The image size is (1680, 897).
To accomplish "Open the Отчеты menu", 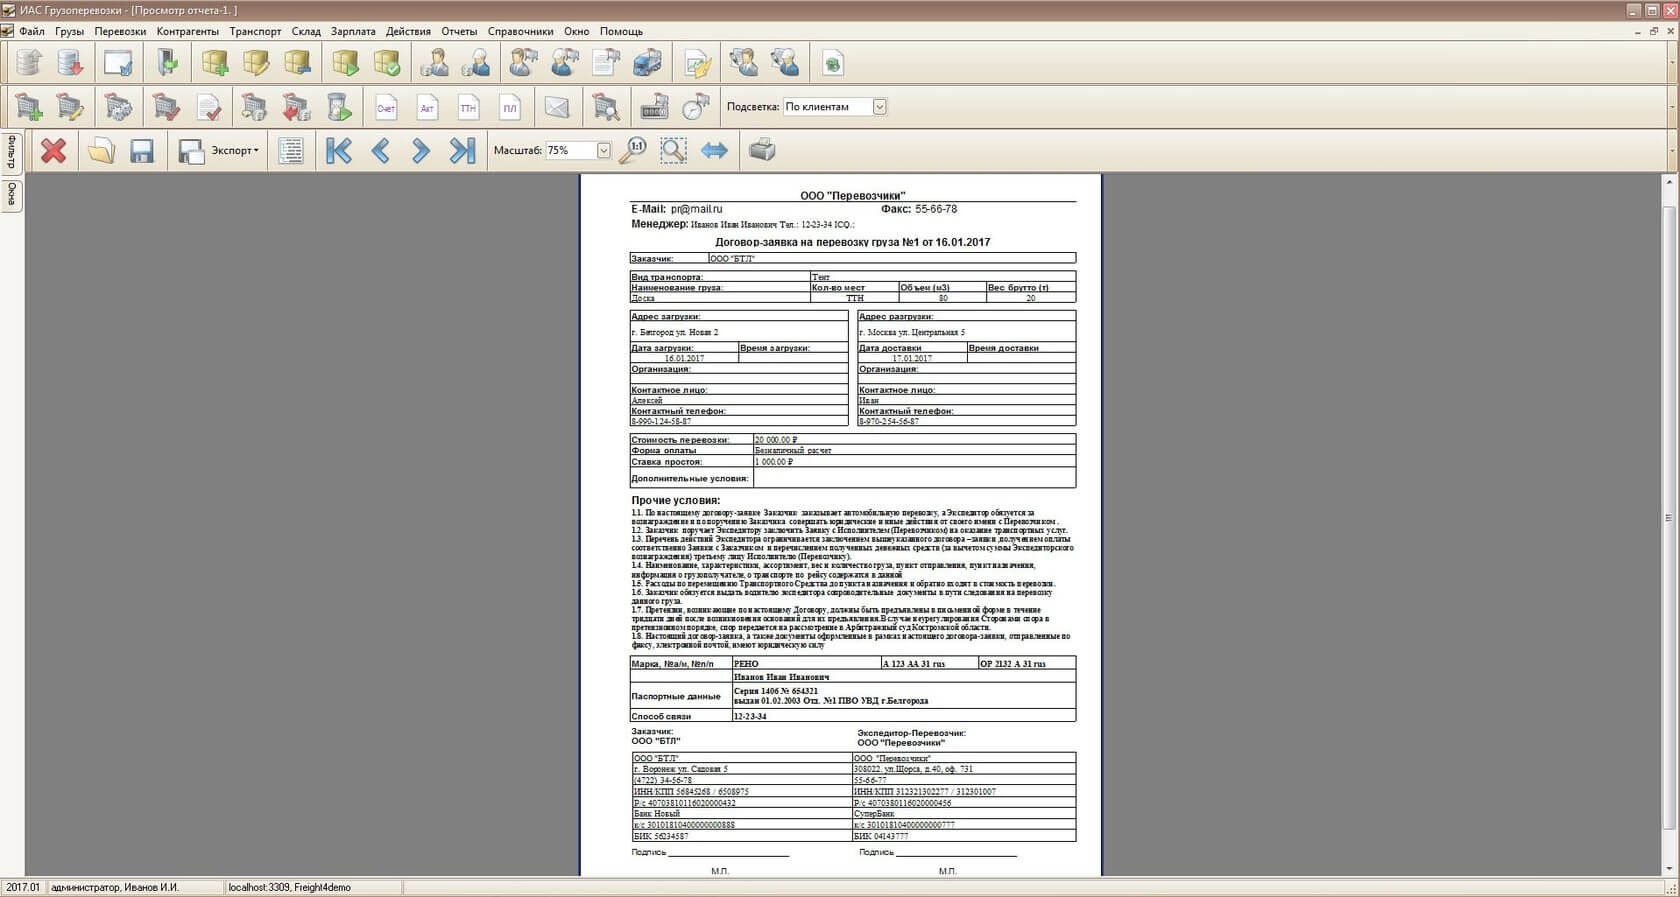I will click(x=459, y=31).
